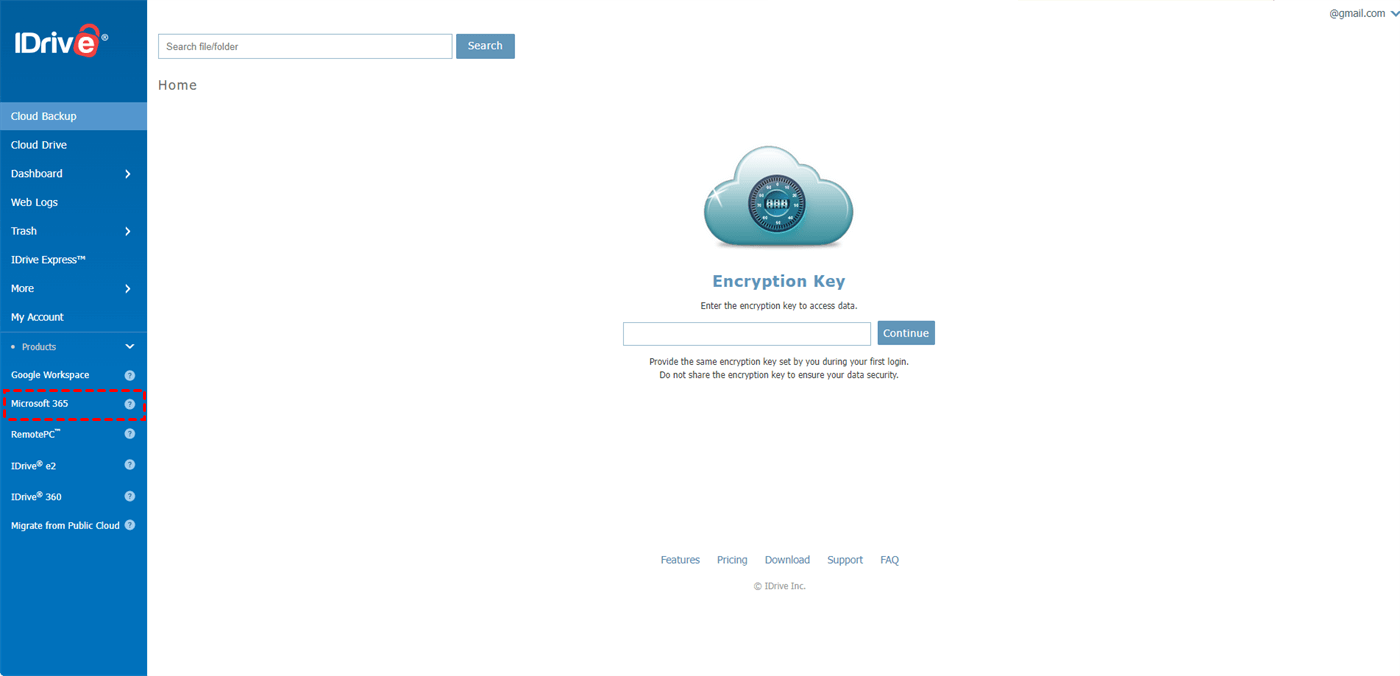
Task: Click the Products section label
Action: tap(39, 347)
